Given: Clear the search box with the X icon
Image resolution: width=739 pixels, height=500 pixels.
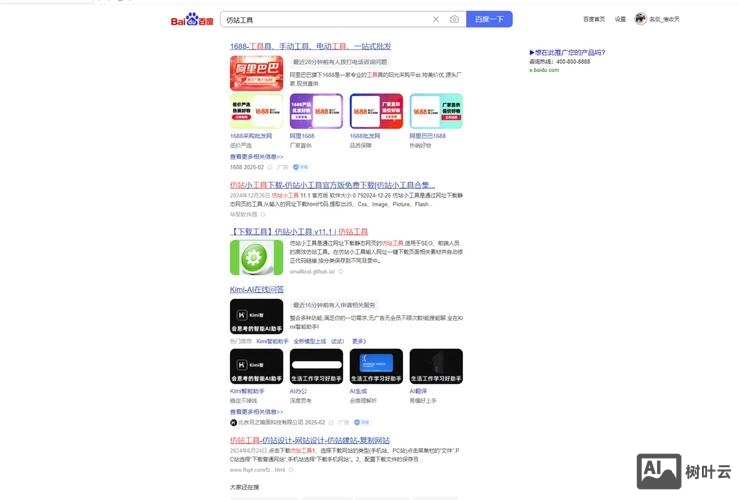Looking at the screenshot, I should click(436, 19).
